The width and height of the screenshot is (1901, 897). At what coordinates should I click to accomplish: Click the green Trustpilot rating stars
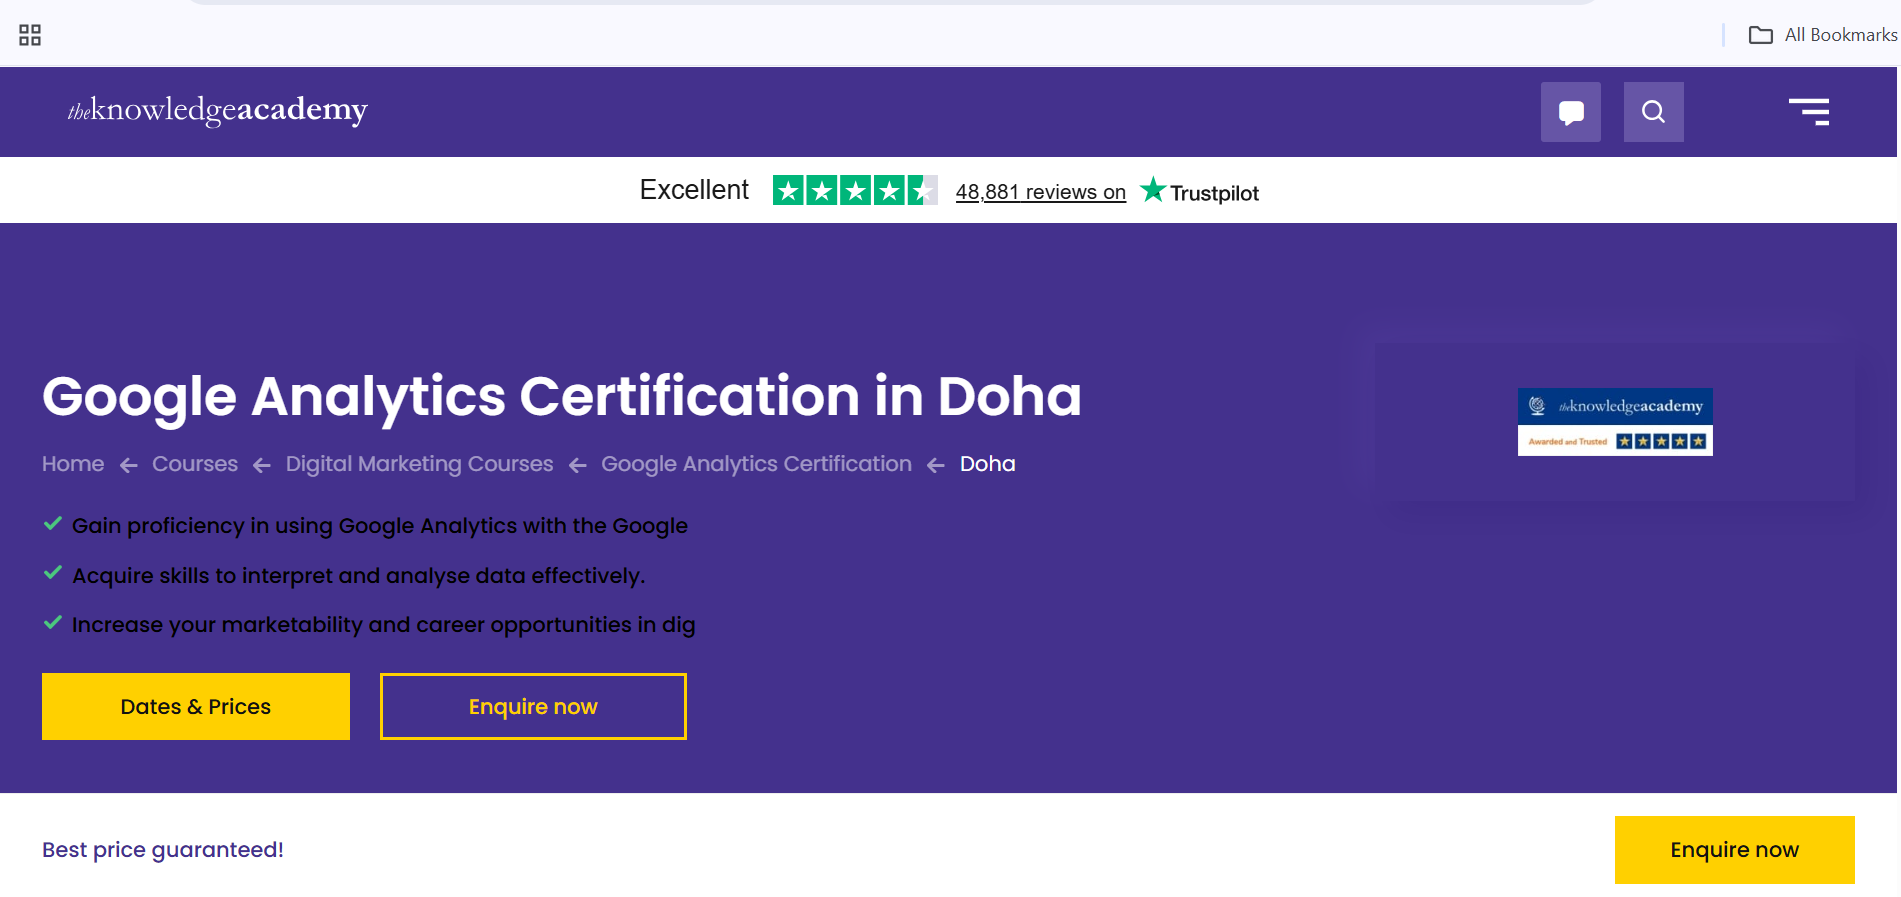coord(855,190)
